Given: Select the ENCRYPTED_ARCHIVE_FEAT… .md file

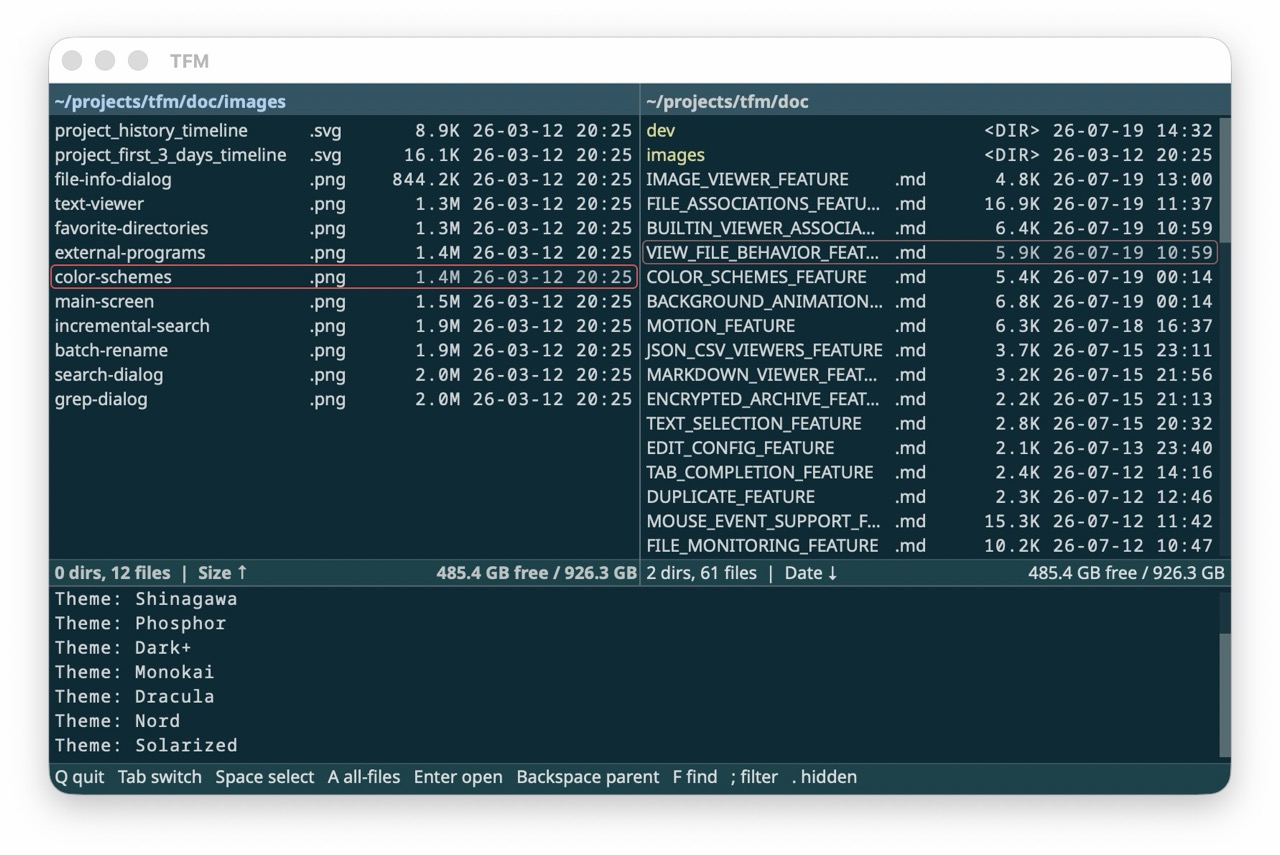Looking at the screenshot, I should coord(930,399).
